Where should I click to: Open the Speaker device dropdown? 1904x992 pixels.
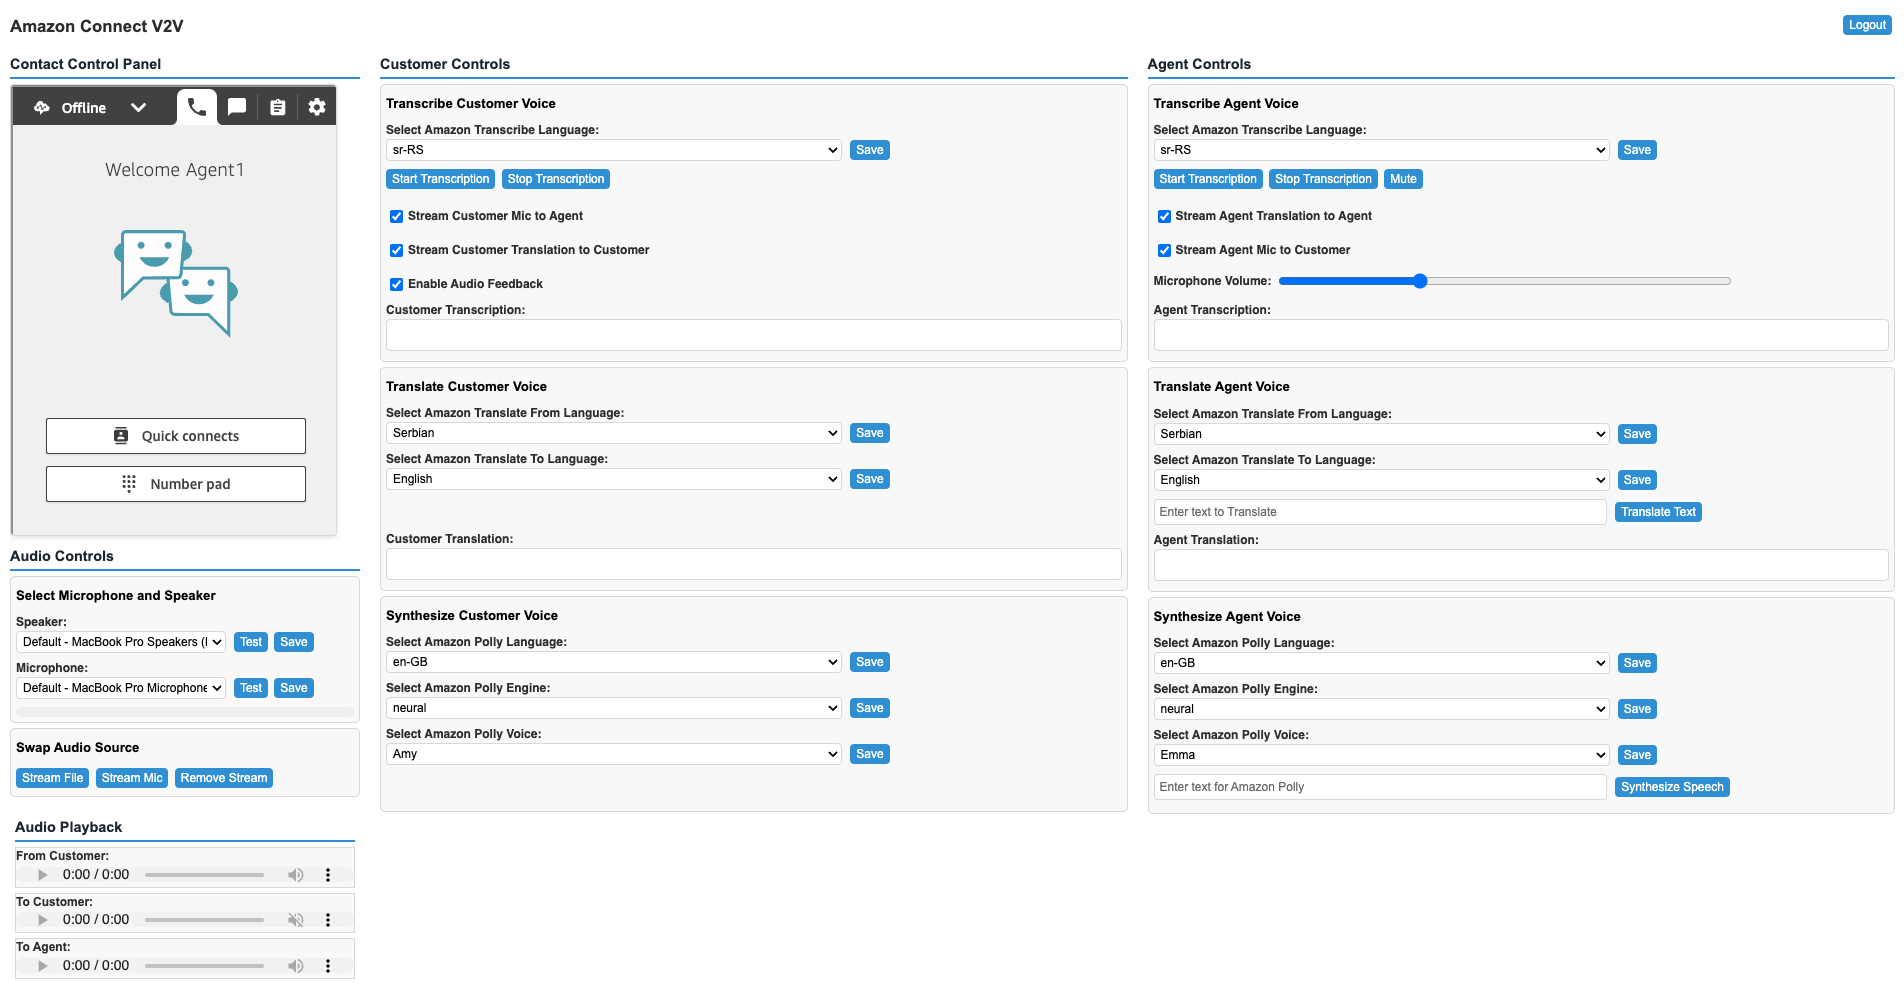(121, 642)
